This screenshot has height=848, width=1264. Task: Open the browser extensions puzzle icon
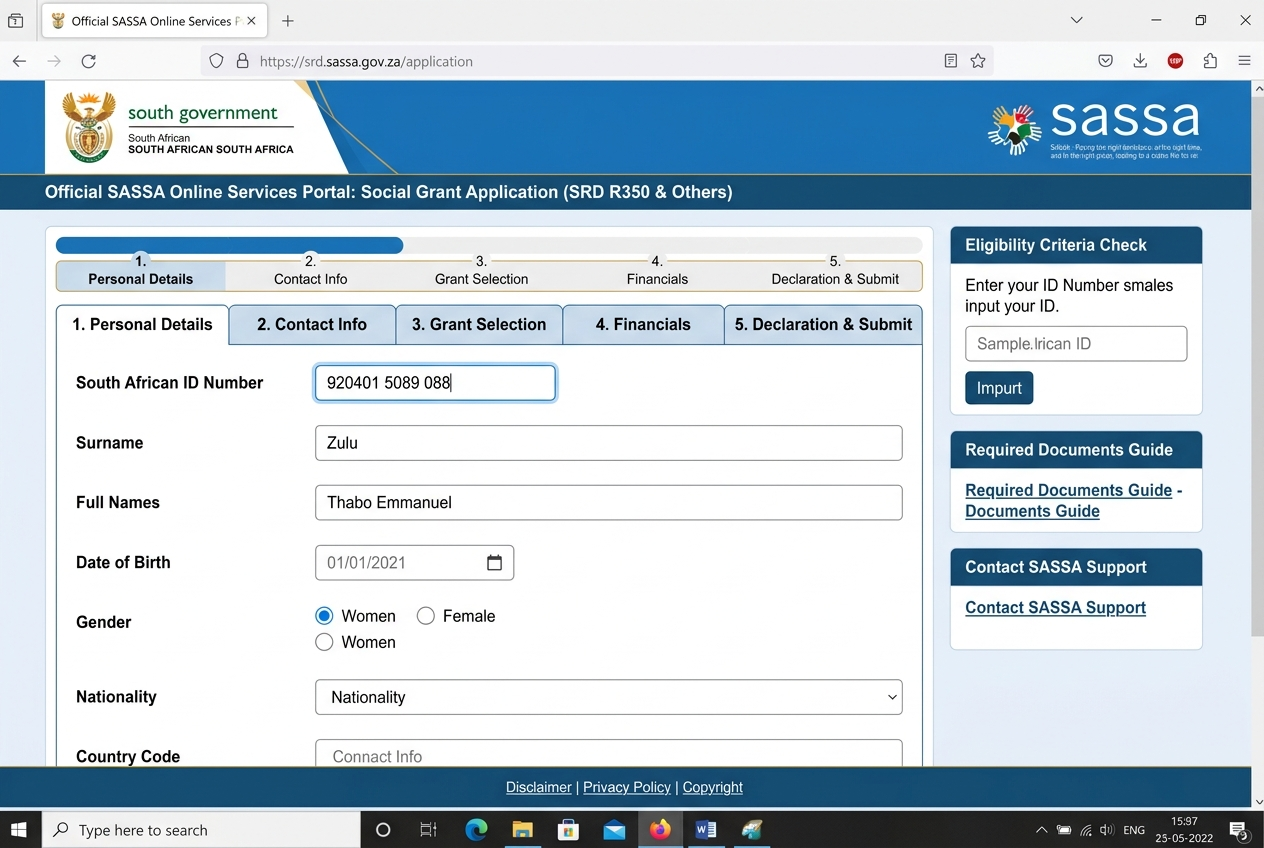[x=1210, y=61]
